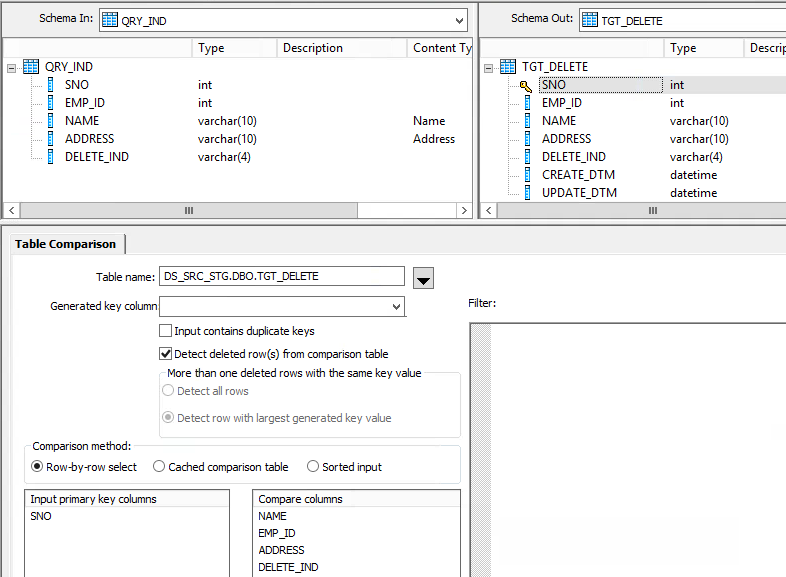Enable Input contains duplicate keys checkbox
The width and height of the screenshot is (786, 577).
tap(166, 331)
